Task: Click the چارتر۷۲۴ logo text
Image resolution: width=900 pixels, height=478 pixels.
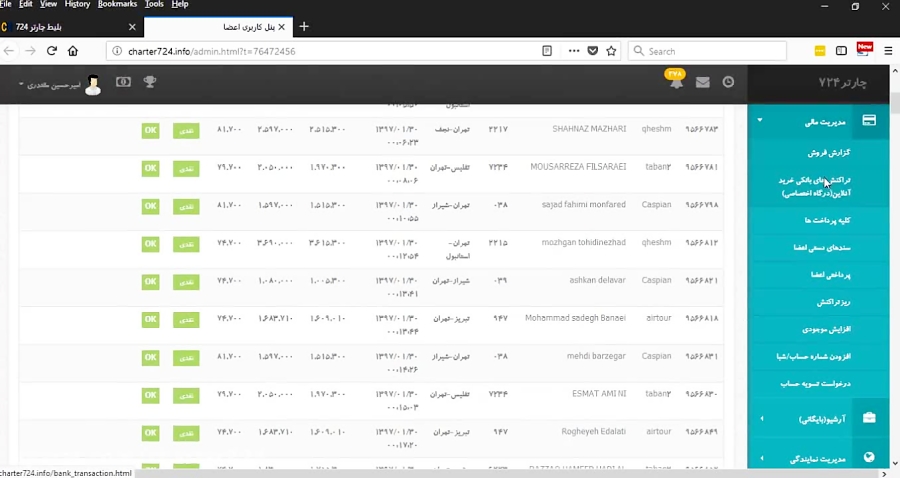Action: click(x=842, y=83)
